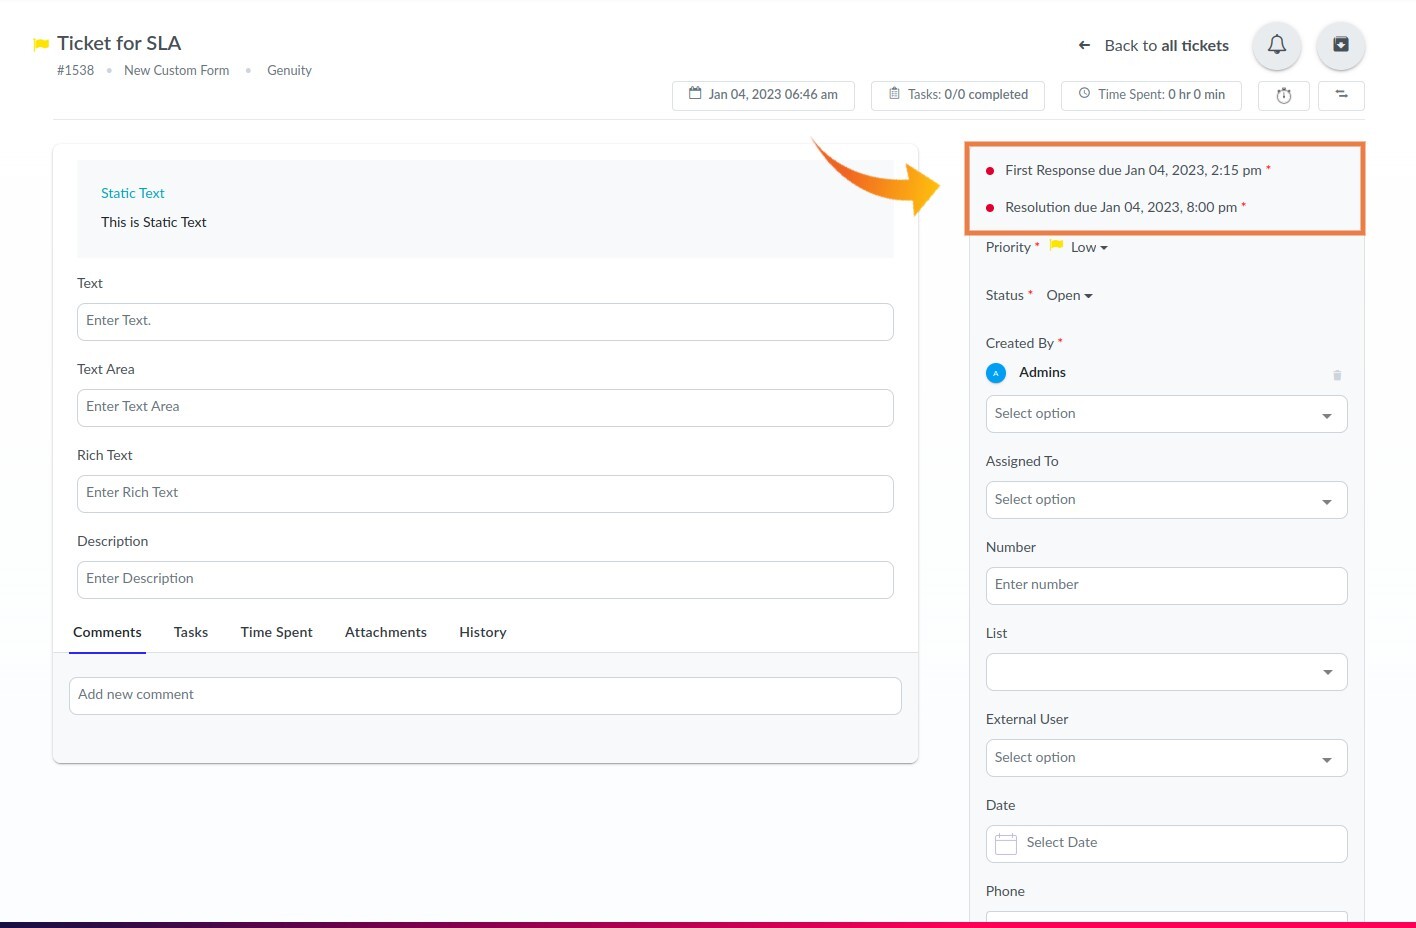Expand the Assigned To select option dropdown
Viewport: 1416px width, 928px height.
click(1166, 500)
